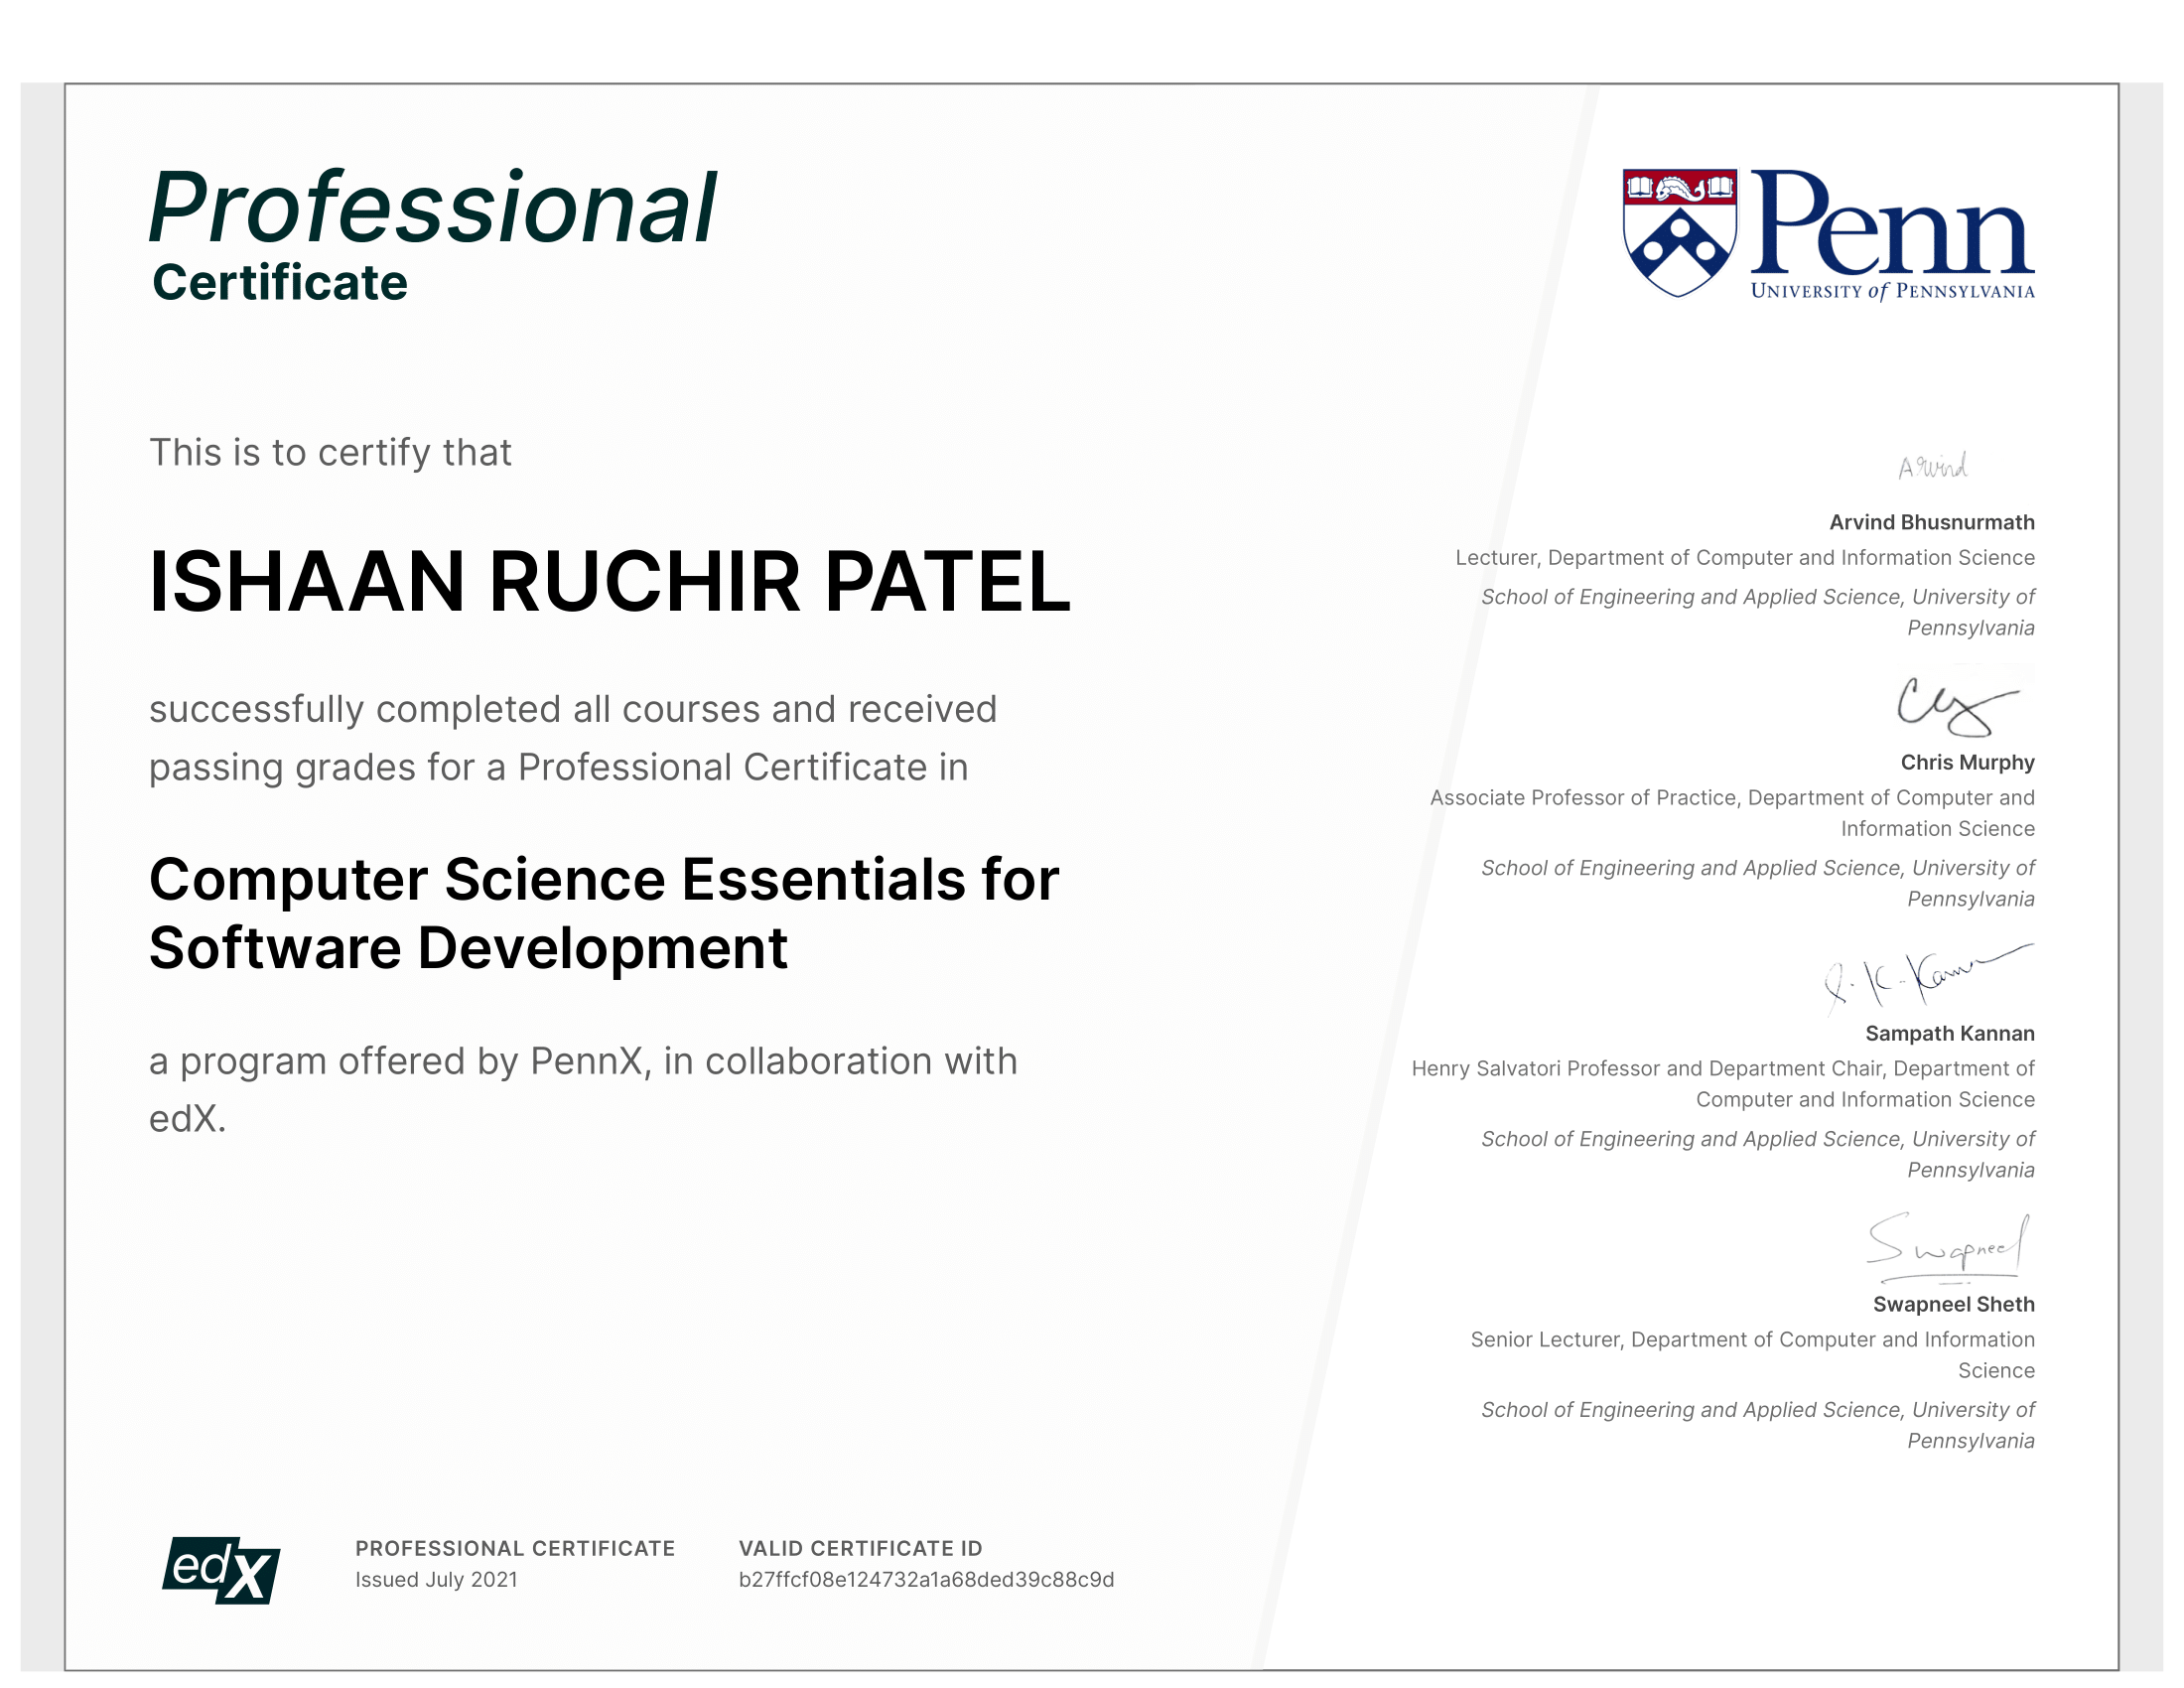Click 'Software Development' title line
2184x1688 pixels.
(468, 947)
